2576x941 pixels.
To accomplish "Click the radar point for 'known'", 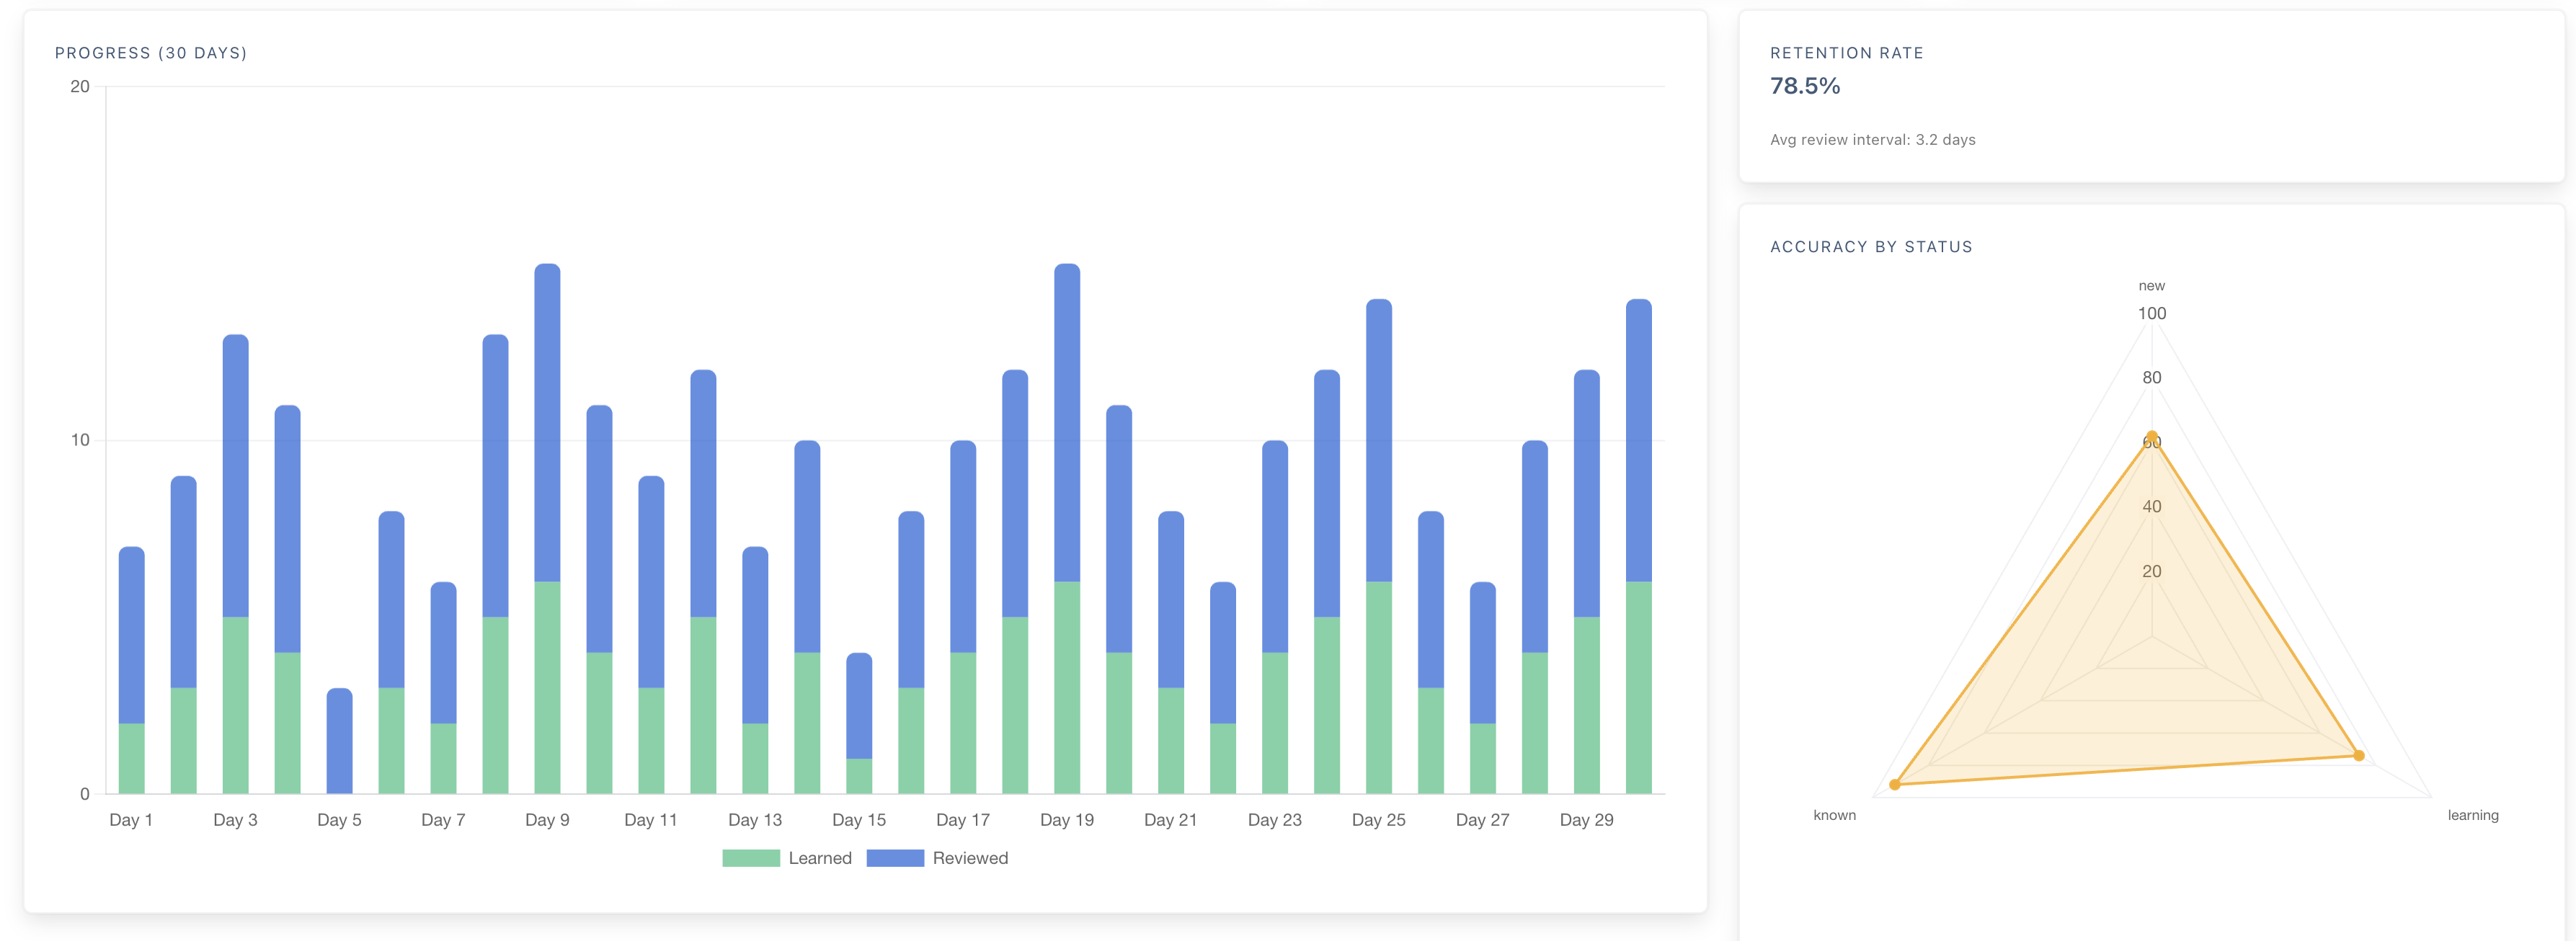I will [x=1894, y=785].
